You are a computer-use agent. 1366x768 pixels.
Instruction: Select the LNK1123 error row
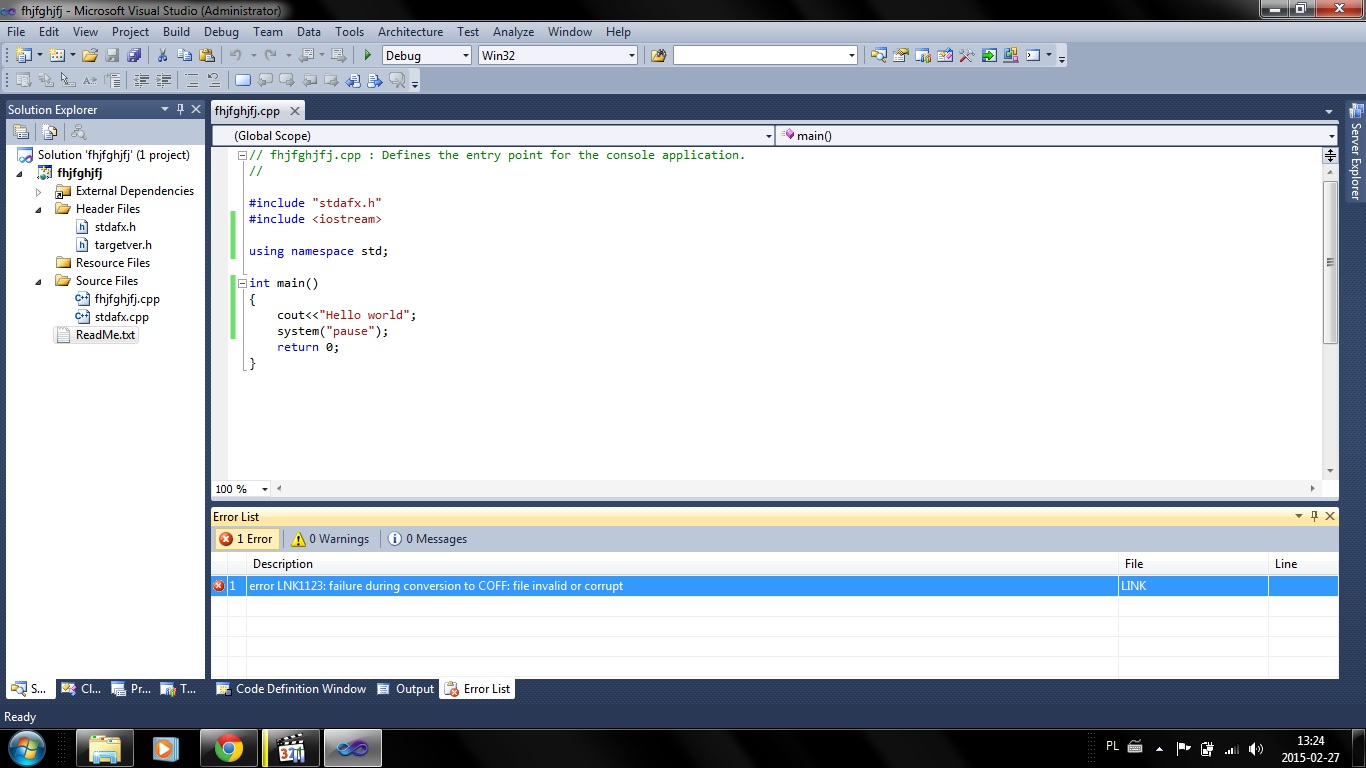coord(774,586)
